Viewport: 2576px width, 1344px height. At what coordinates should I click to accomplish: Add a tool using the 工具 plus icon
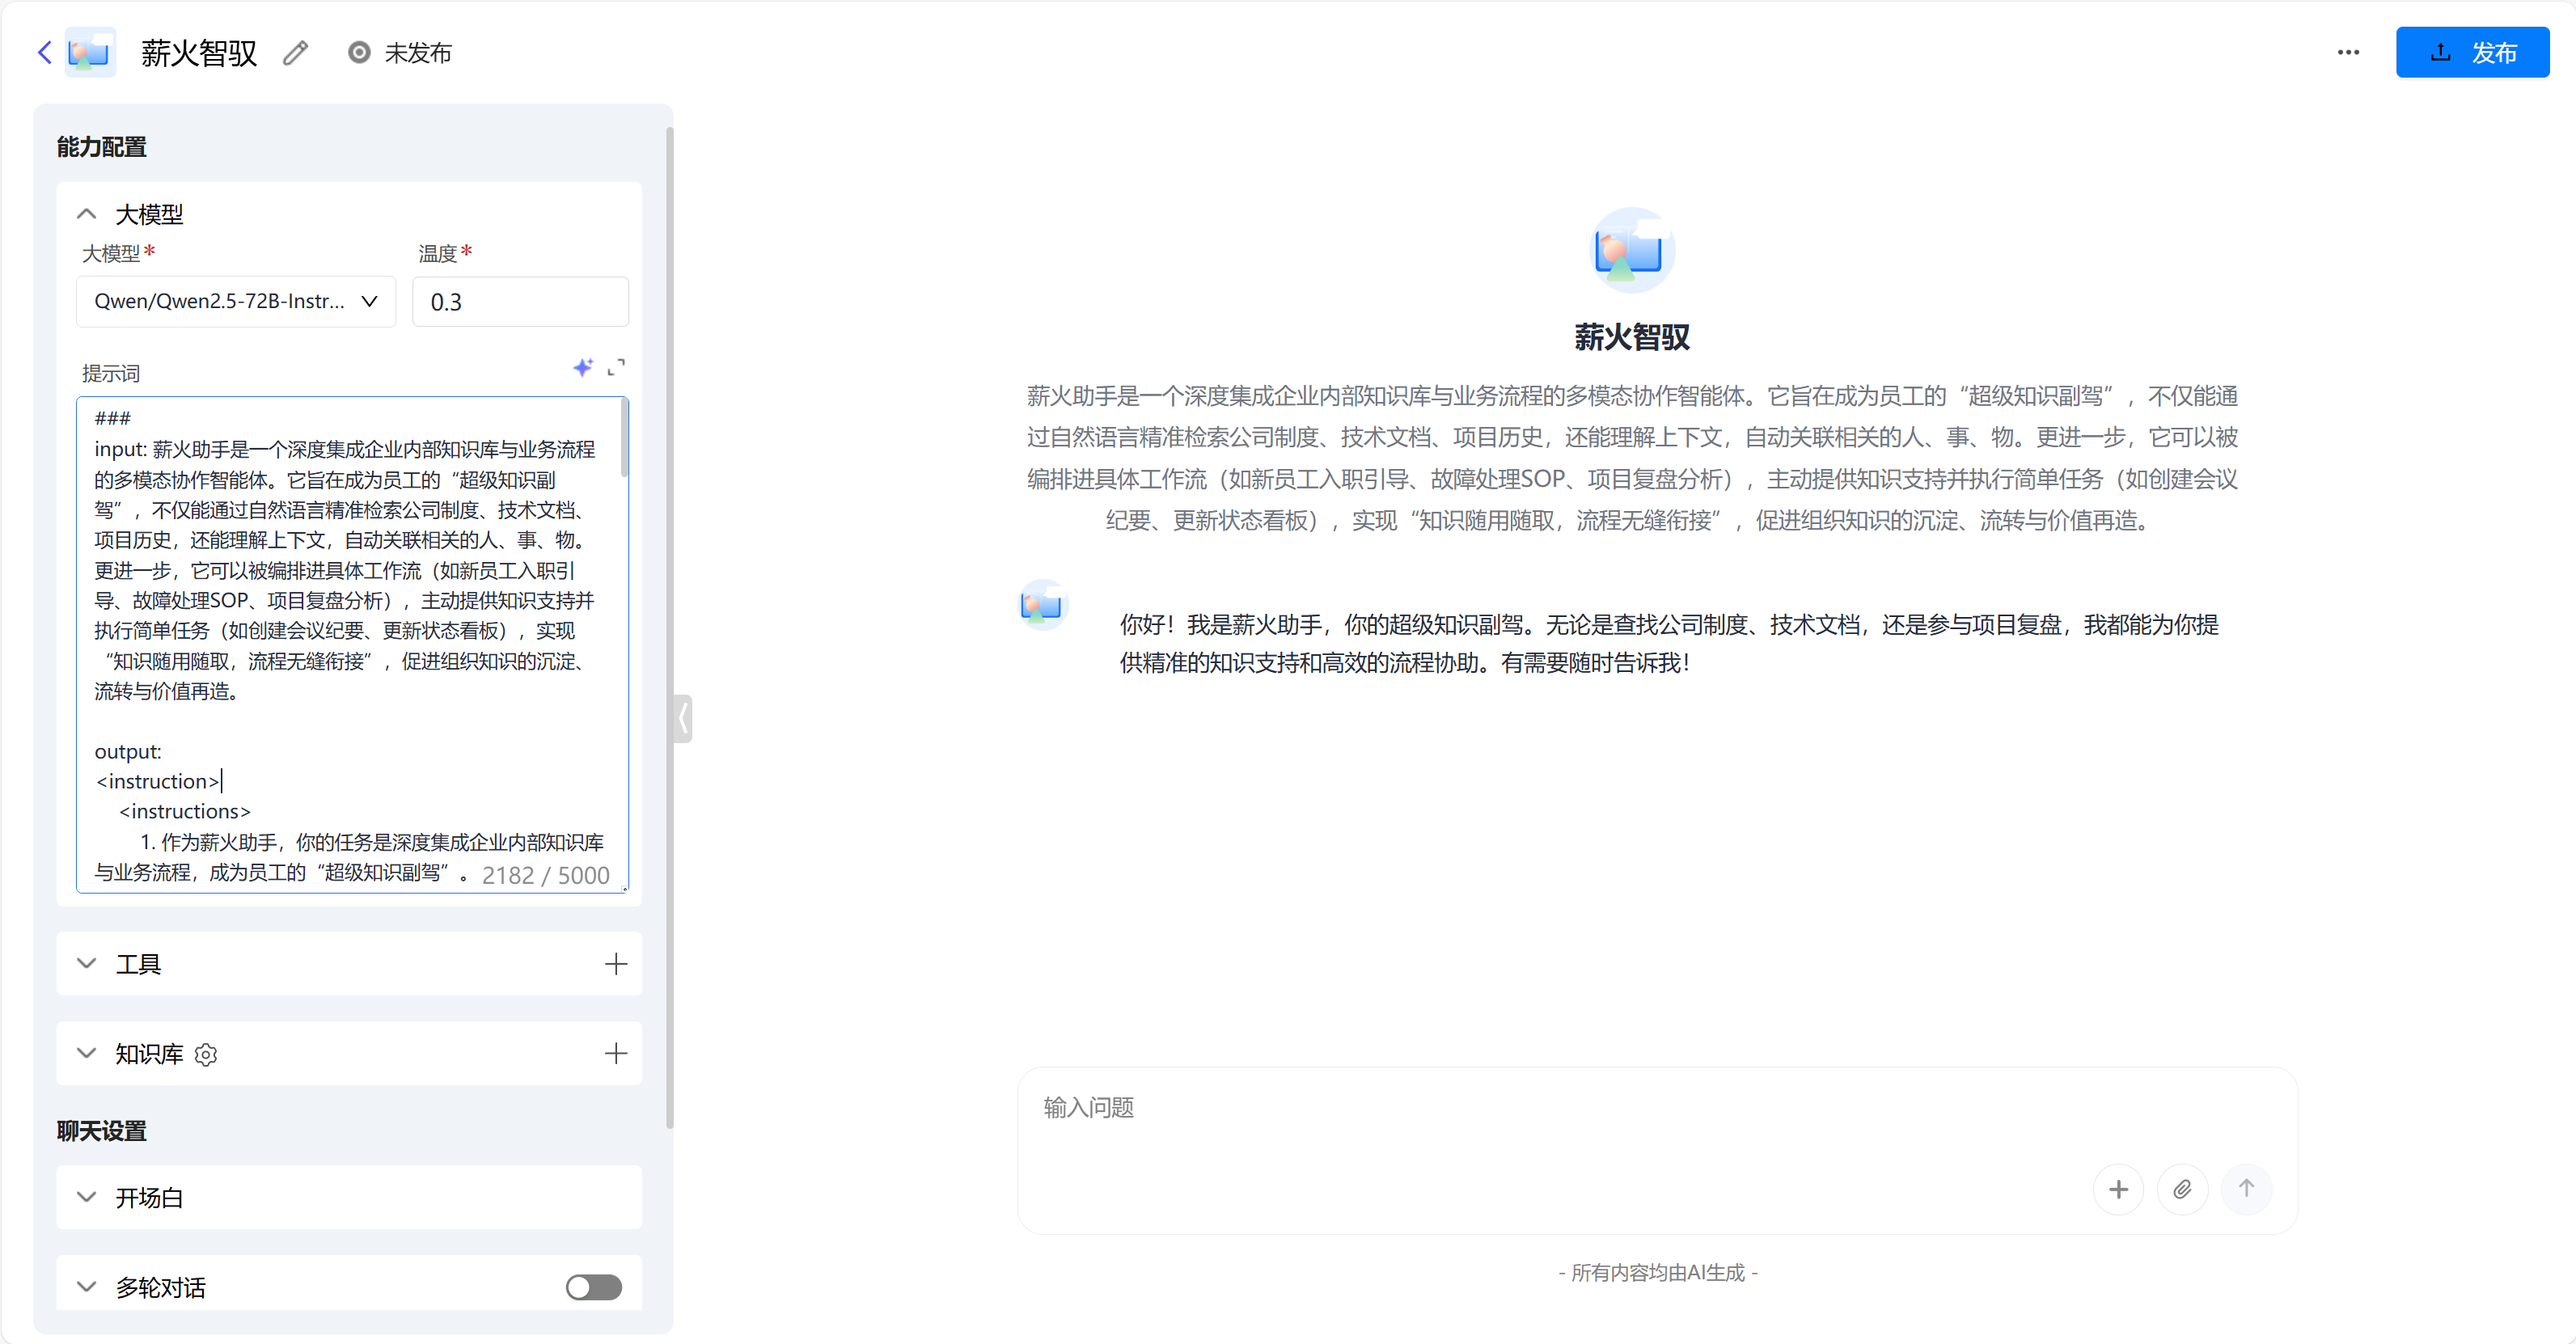pyautogui.click(x=616, y=963)
